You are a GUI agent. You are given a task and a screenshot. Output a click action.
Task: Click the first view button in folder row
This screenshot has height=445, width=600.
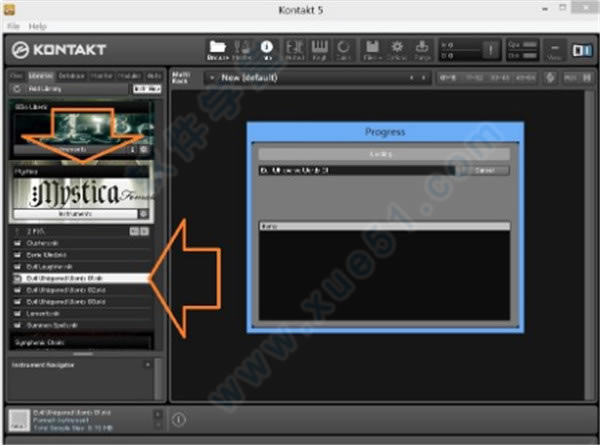coord(134,231)
